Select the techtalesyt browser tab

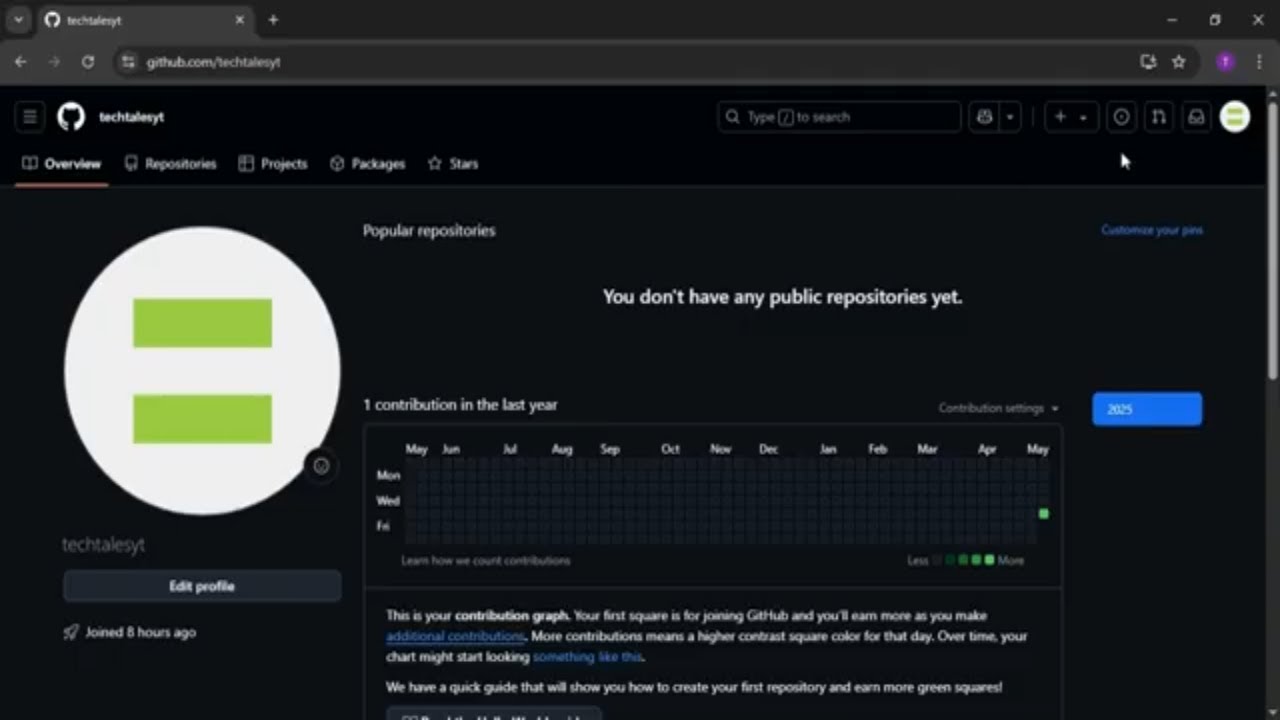click(x=144, y=20)
